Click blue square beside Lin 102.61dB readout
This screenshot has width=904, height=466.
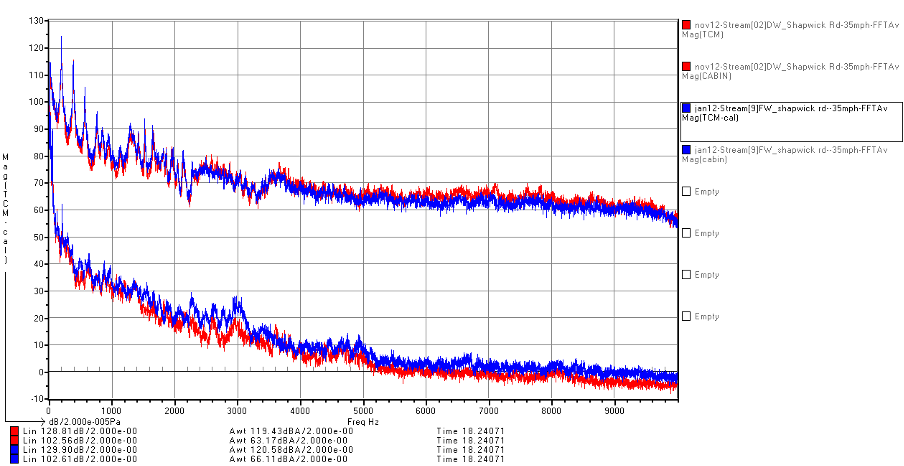pyautogui.click(x=12, y=458)
